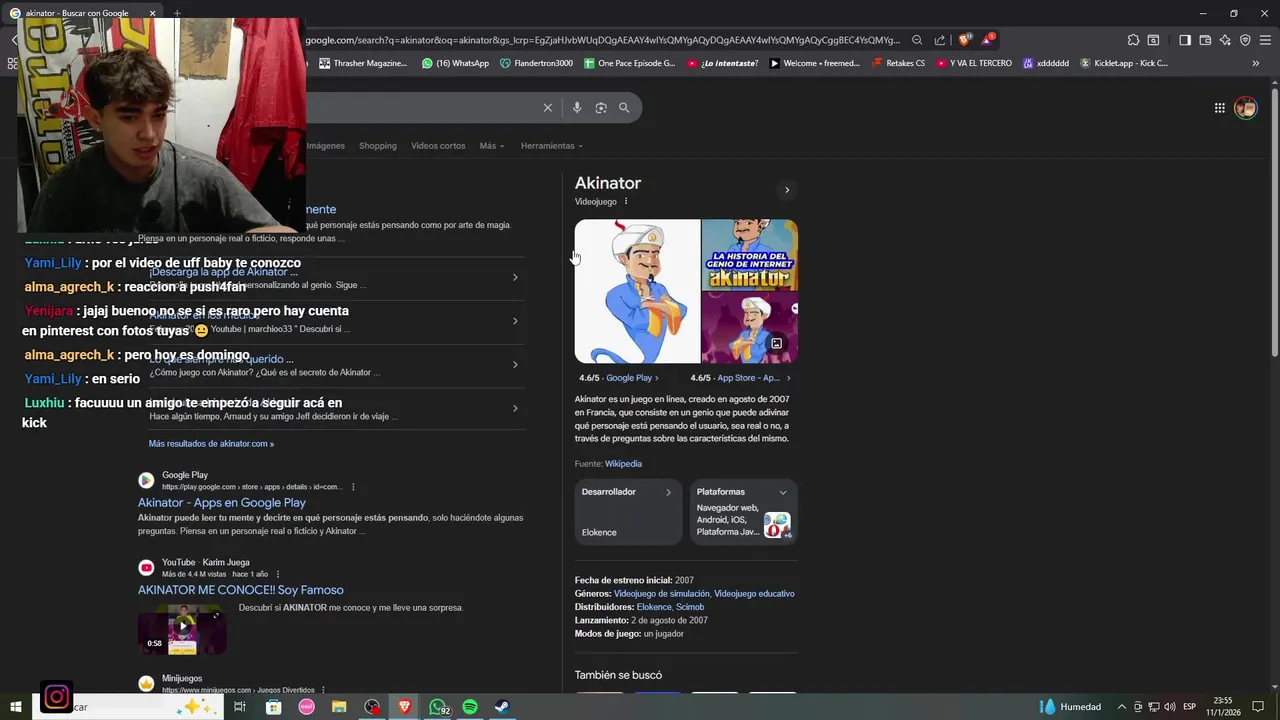
Task: Clear the Google search box text
Action: pyautogui.click(x=547, y=108)
